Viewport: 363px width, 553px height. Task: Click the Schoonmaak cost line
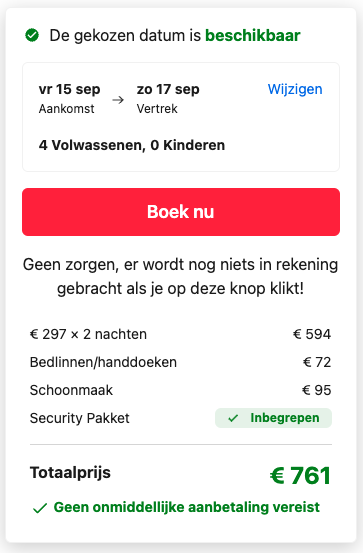pyautogui.click(x=181, y=390)
